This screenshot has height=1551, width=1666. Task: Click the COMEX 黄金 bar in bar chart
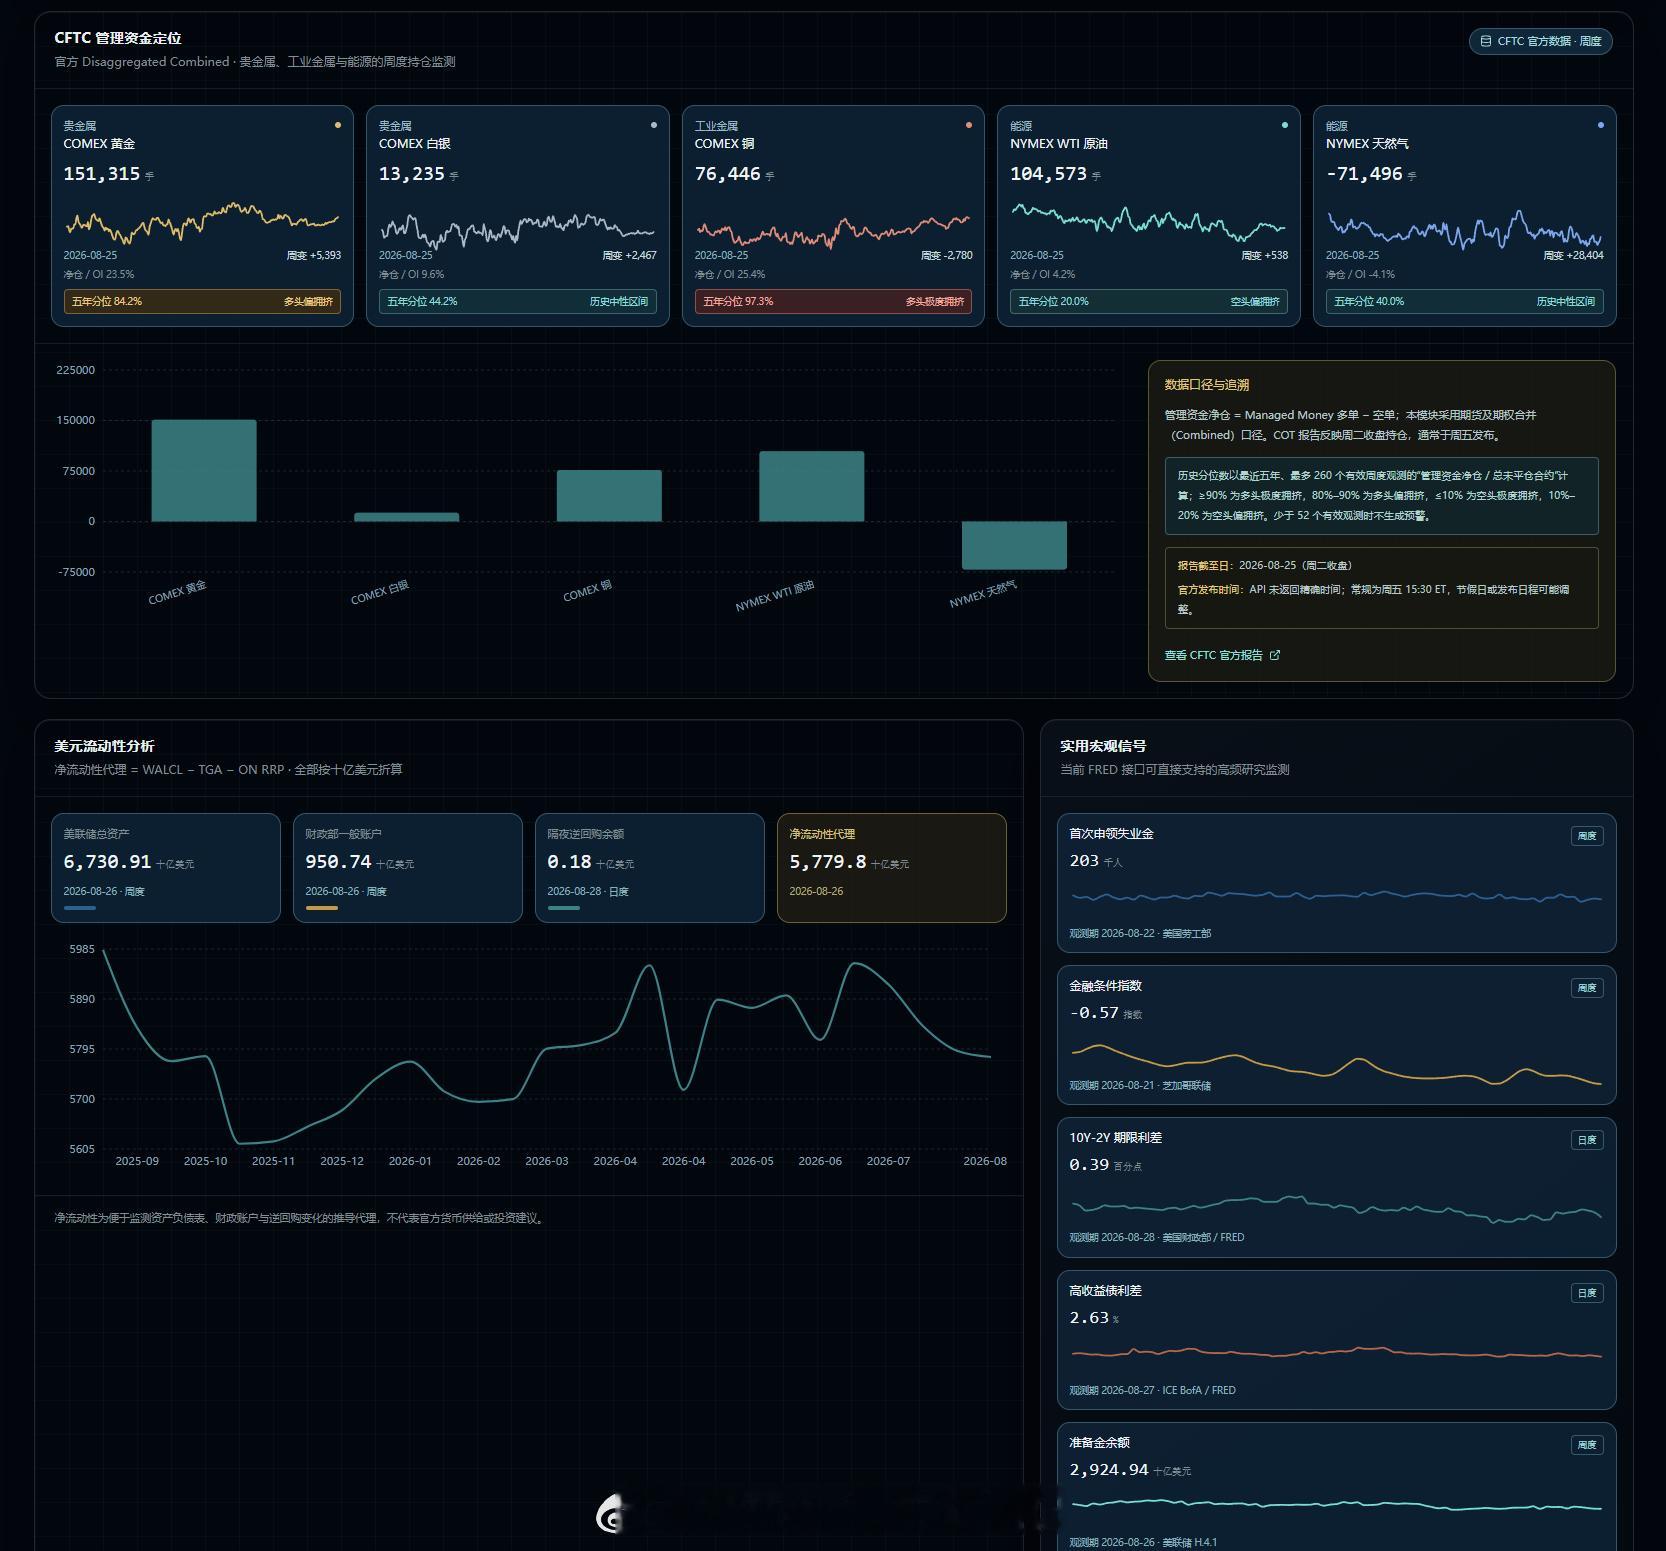point(204,470)
